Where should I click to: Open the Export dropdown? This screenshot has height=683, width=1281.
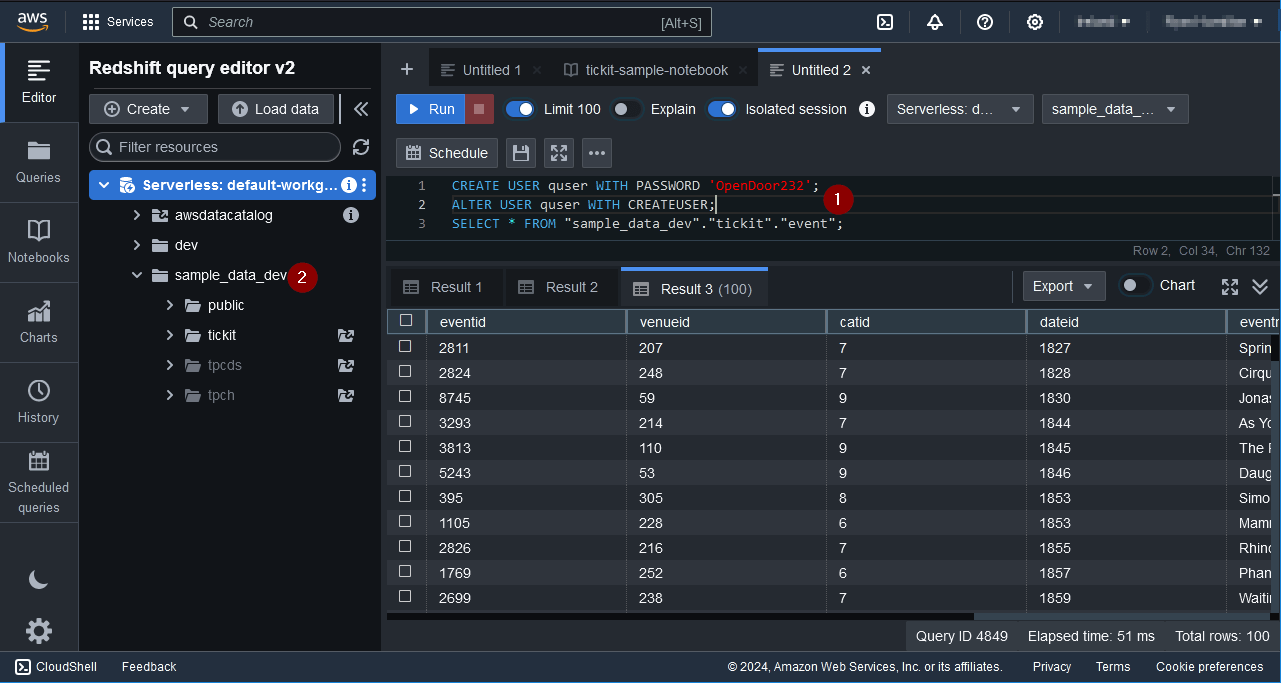(x=1064, y=286)
